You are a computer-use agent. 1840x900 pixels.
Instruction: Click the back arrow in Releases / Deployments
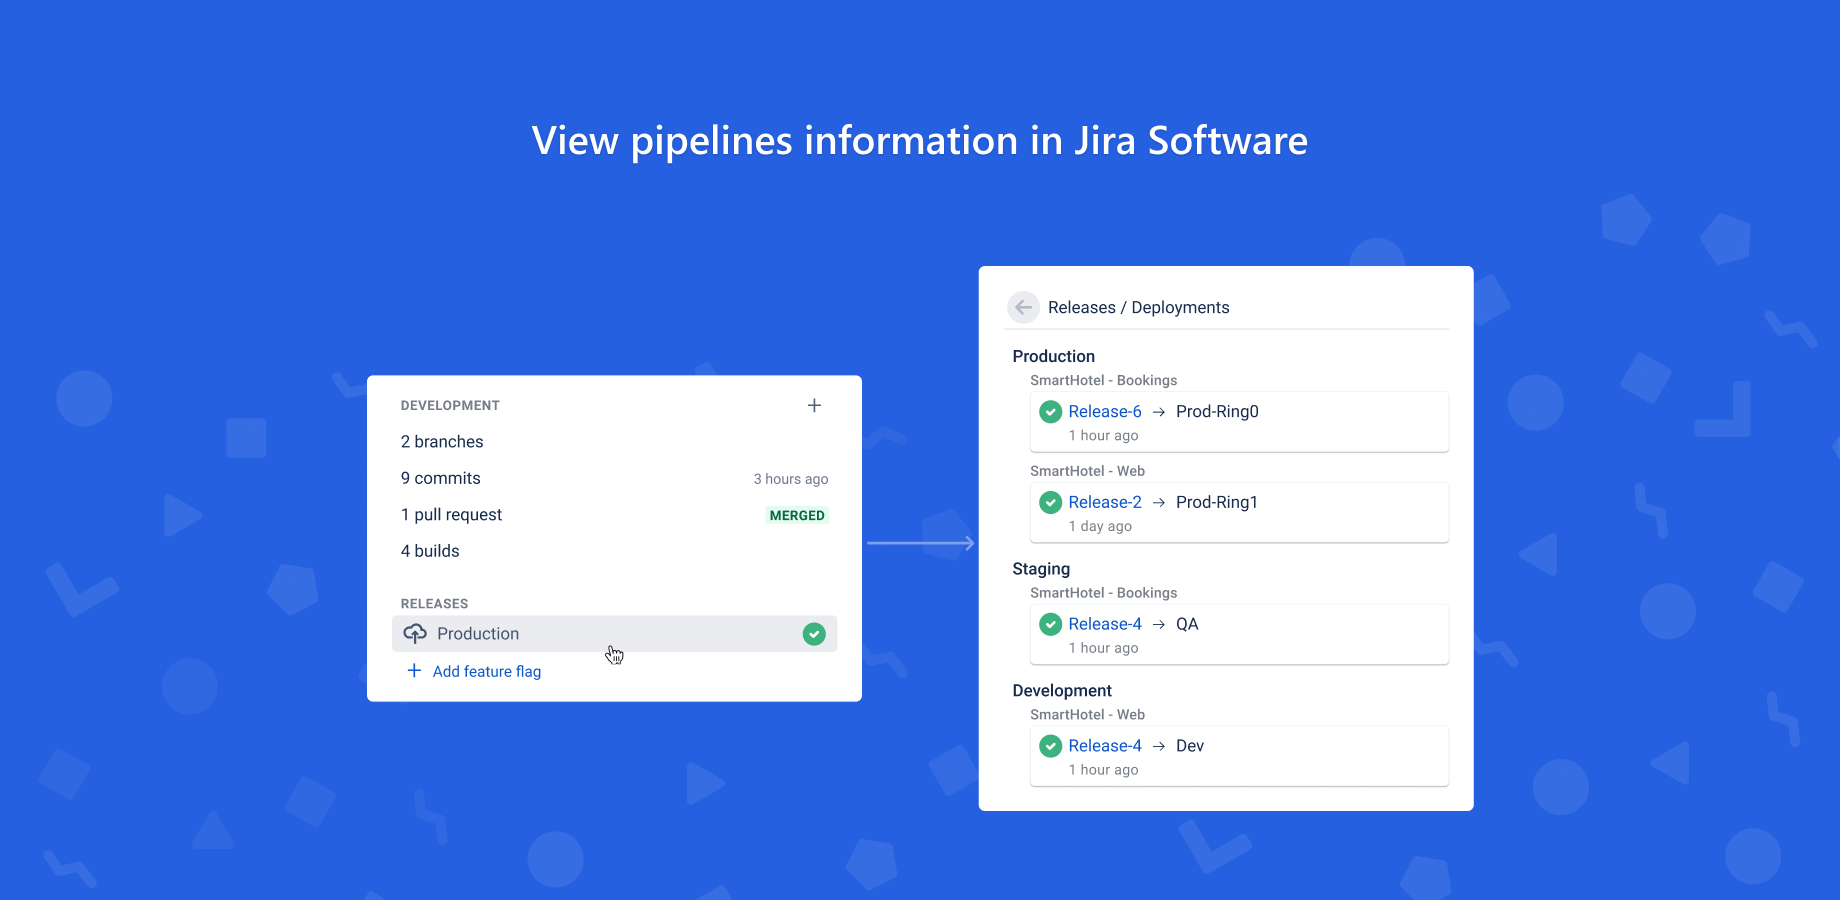coord(1023,307)
